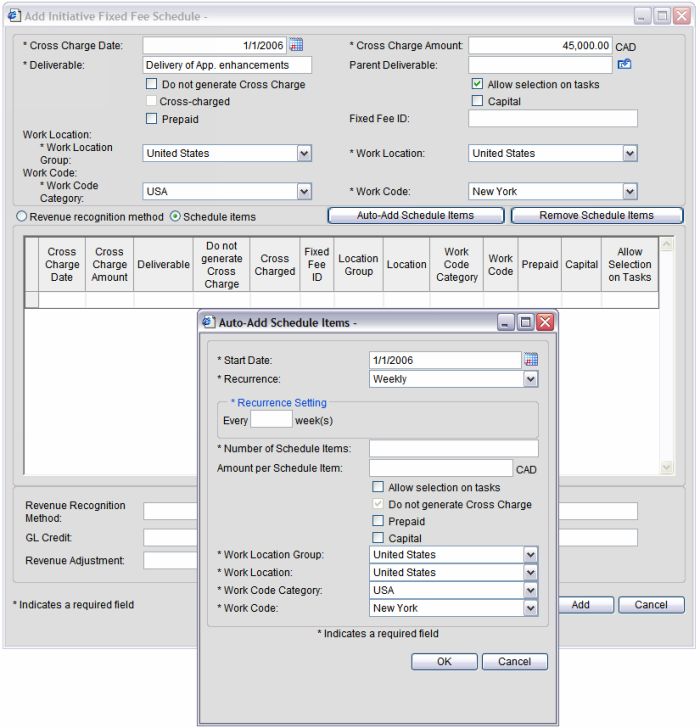
Task: Open calendar picker next to Start Date
Action: click(531, 360)
